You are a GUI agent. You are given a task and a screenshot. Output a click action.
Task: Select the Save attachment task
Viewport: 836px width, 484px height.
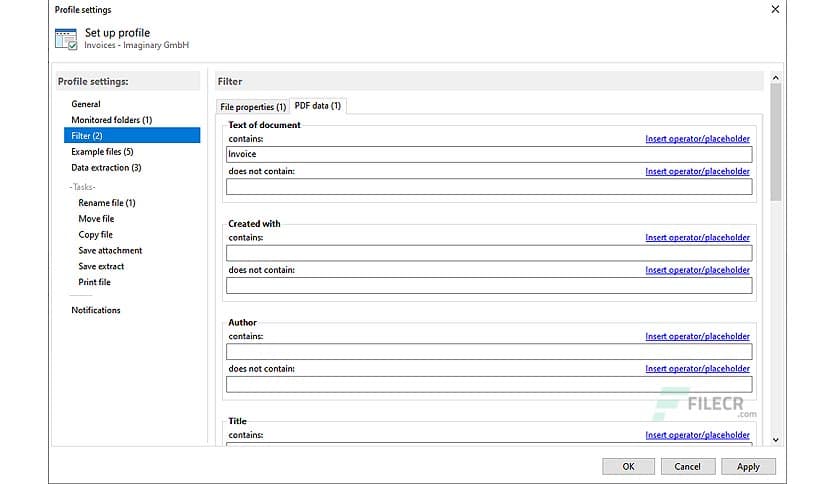[x=110, y=251]
